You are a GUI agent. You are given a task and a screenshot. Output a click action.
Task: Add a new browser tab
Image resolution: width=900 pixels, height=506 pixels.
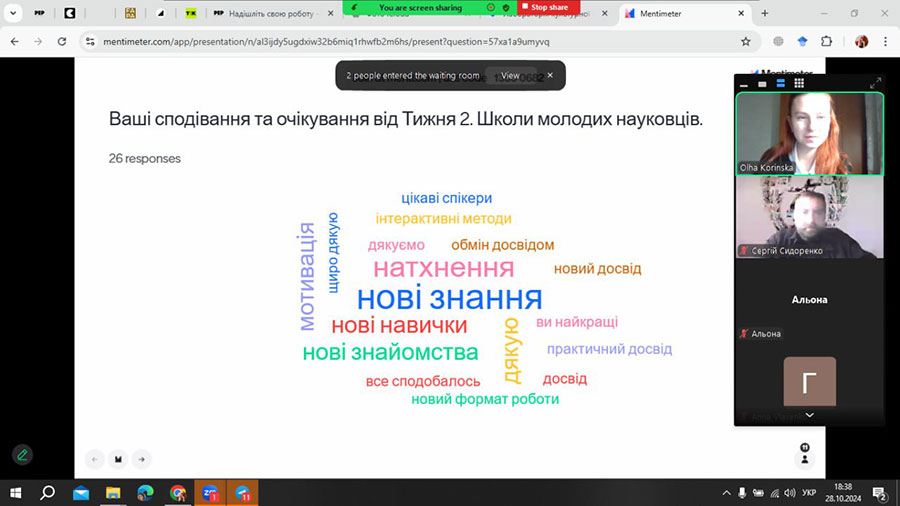click(x=765, y=13)
